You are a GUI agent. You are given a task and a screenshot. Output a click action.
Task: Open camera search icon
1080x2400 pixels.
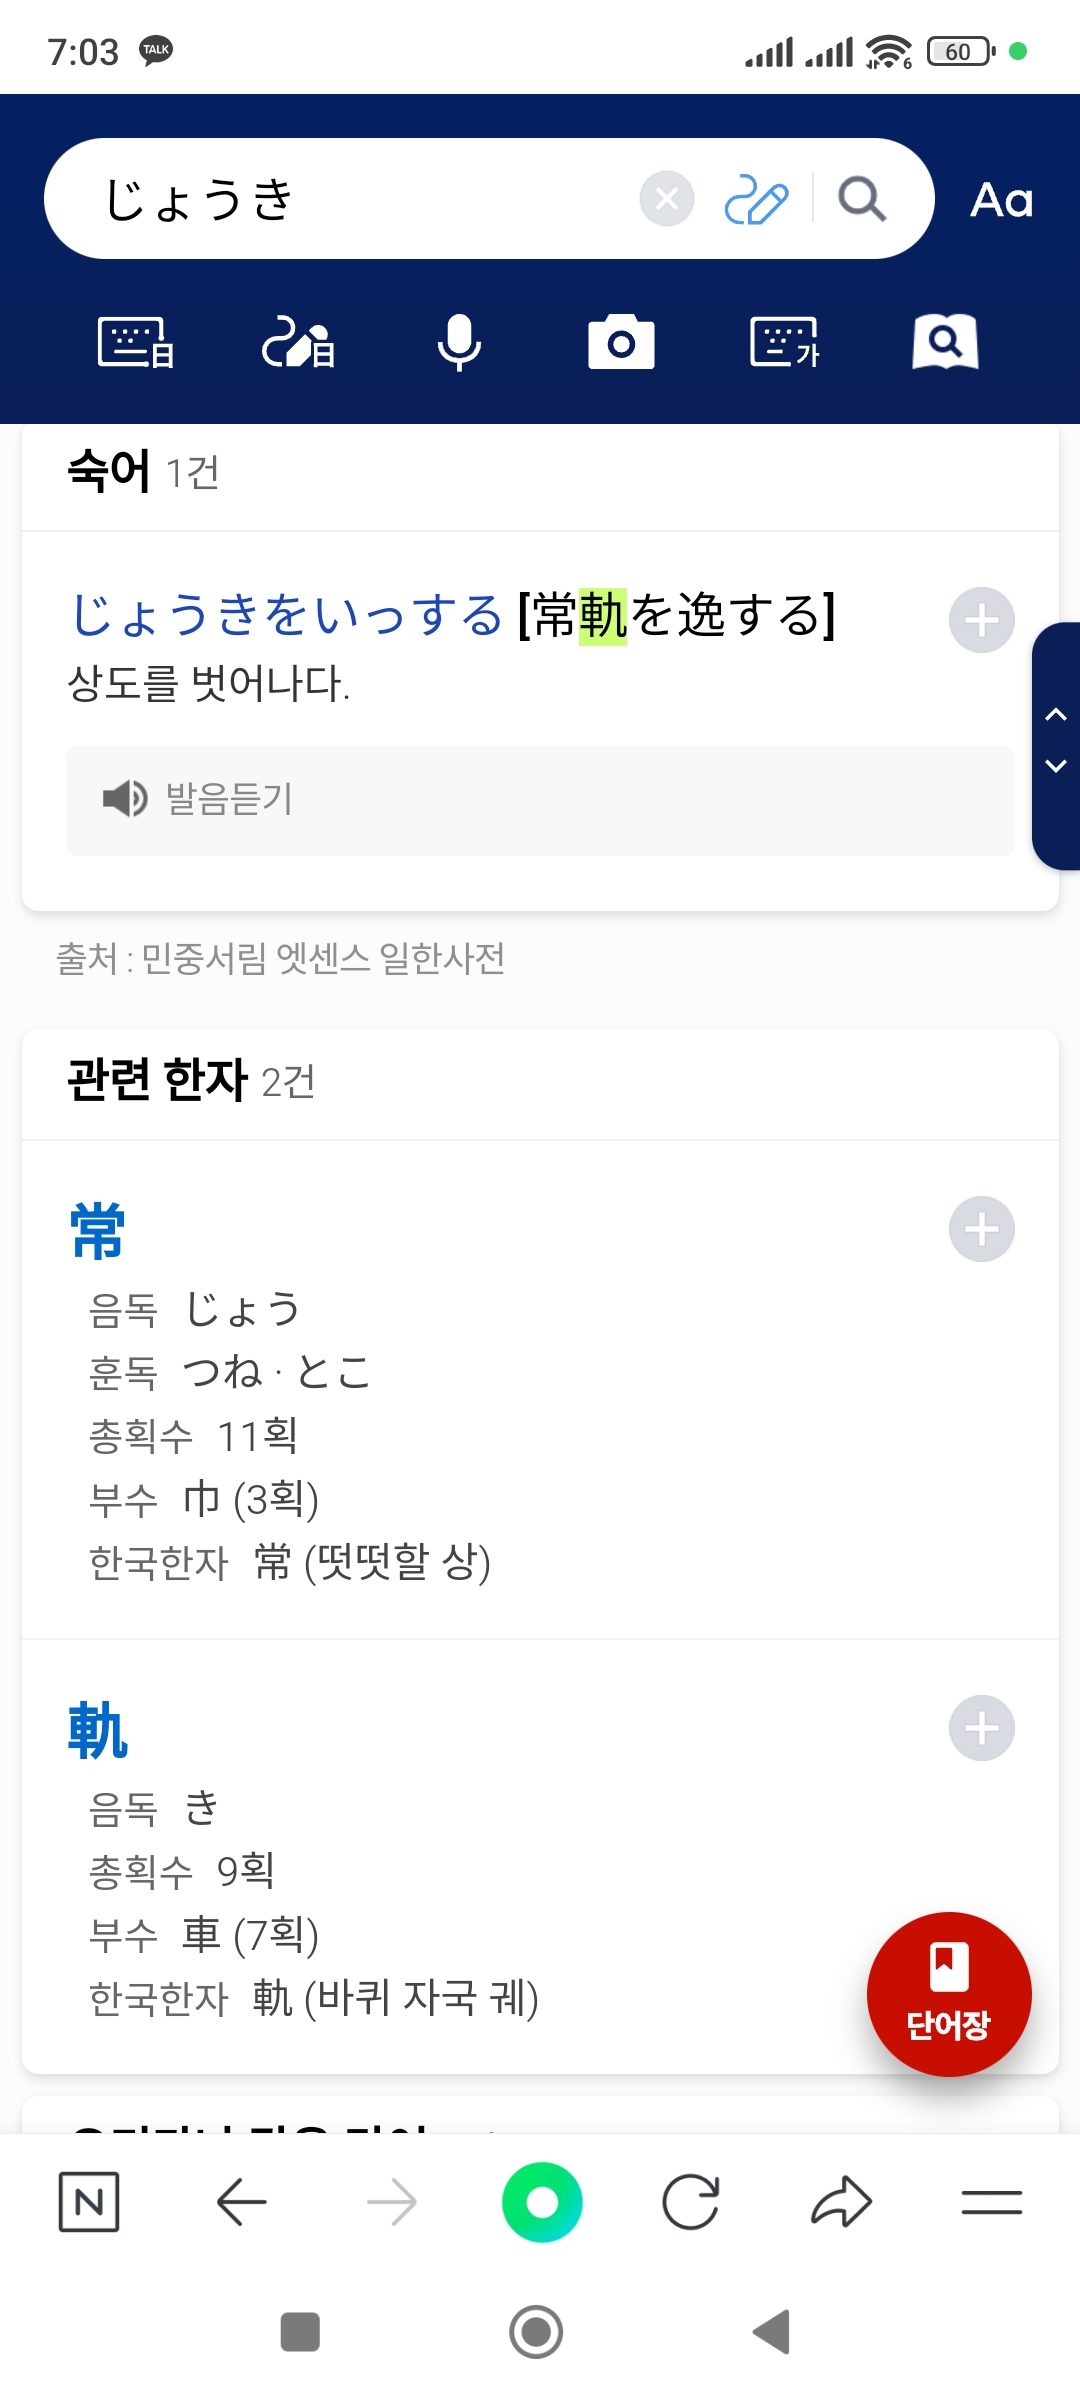pyautogui.click(x=621, y=343)
